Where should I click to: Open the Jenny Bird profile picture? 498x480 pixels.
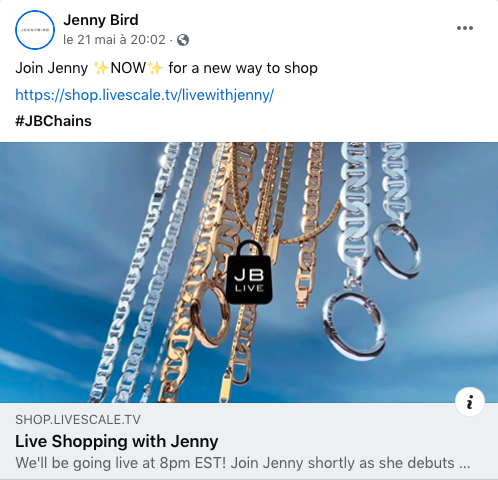pos(35,30)
